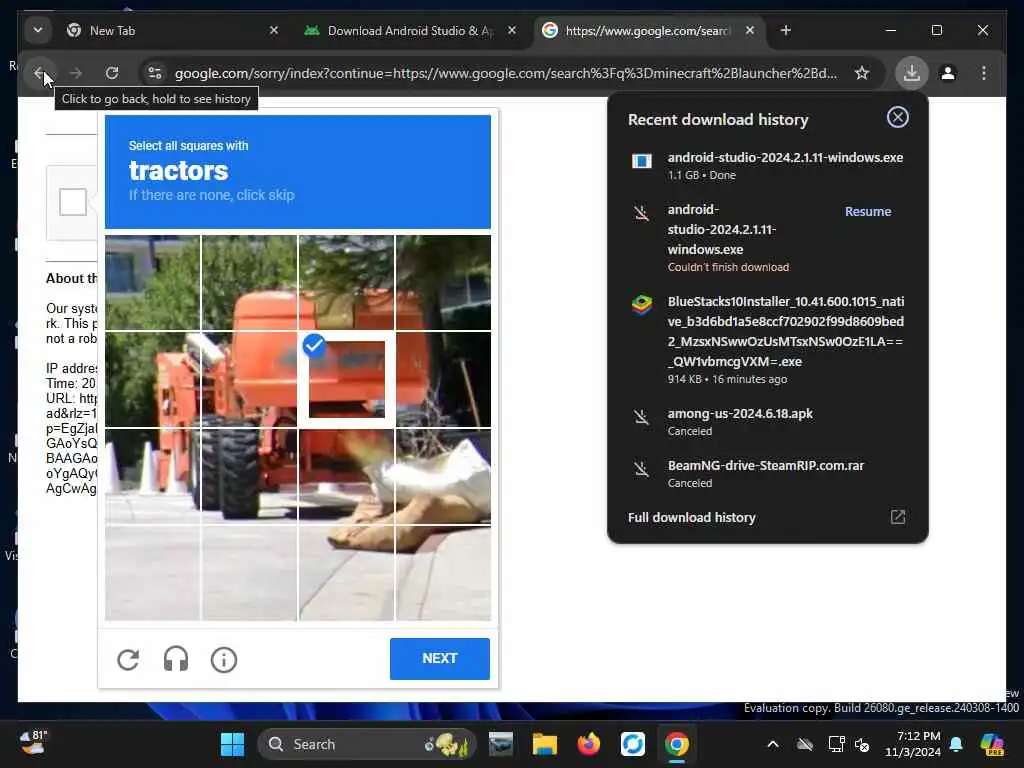Click the browser back arrow button
Viewport: 1024px width, 768px height.
39,73
